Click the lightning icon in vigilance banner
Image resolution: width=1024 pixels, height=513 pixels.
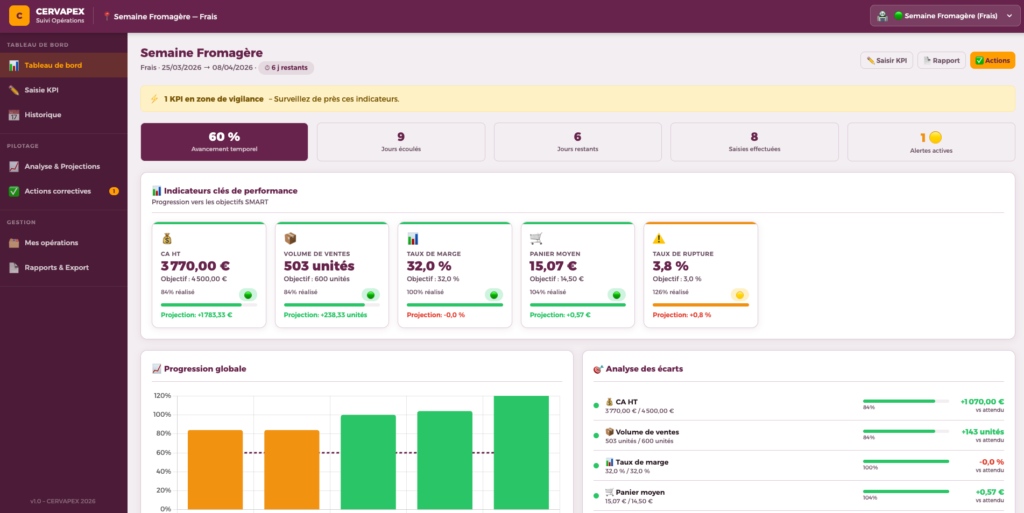click(x=154, y=99)
